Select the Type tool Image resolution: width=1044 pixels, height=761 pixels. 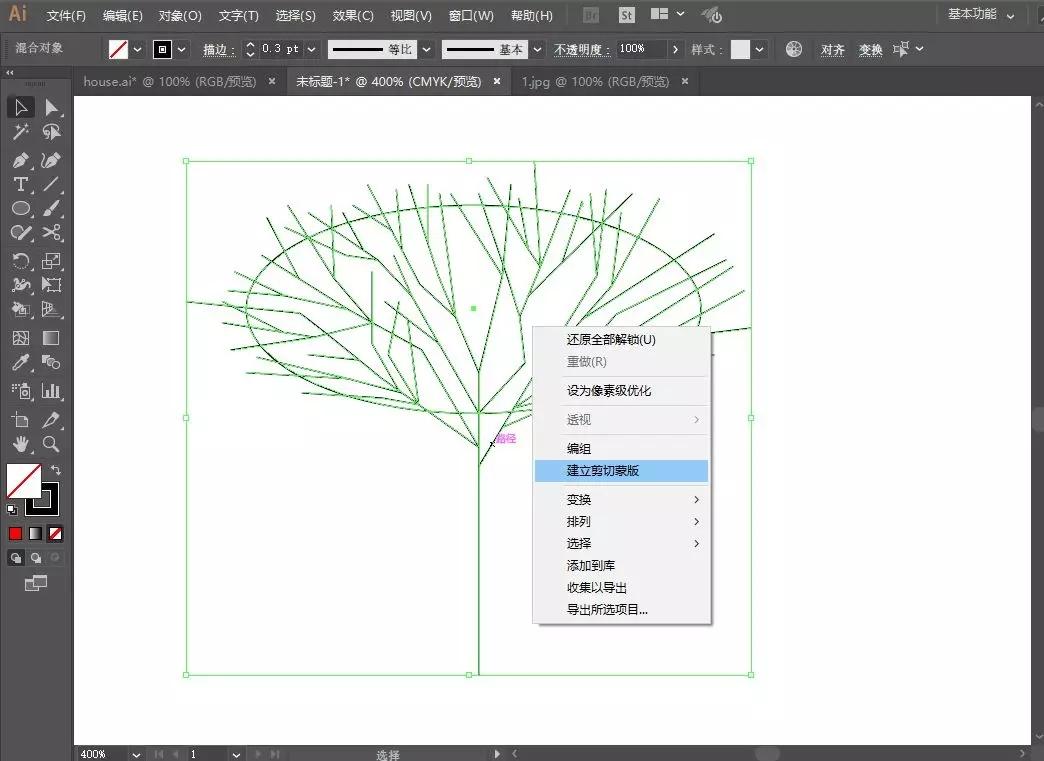point(21,184)
